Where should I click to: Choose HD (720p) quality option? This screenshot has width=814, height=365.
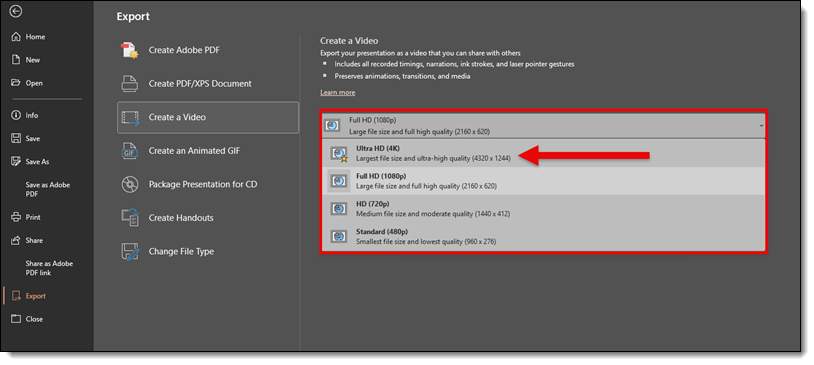click(544, 209)
